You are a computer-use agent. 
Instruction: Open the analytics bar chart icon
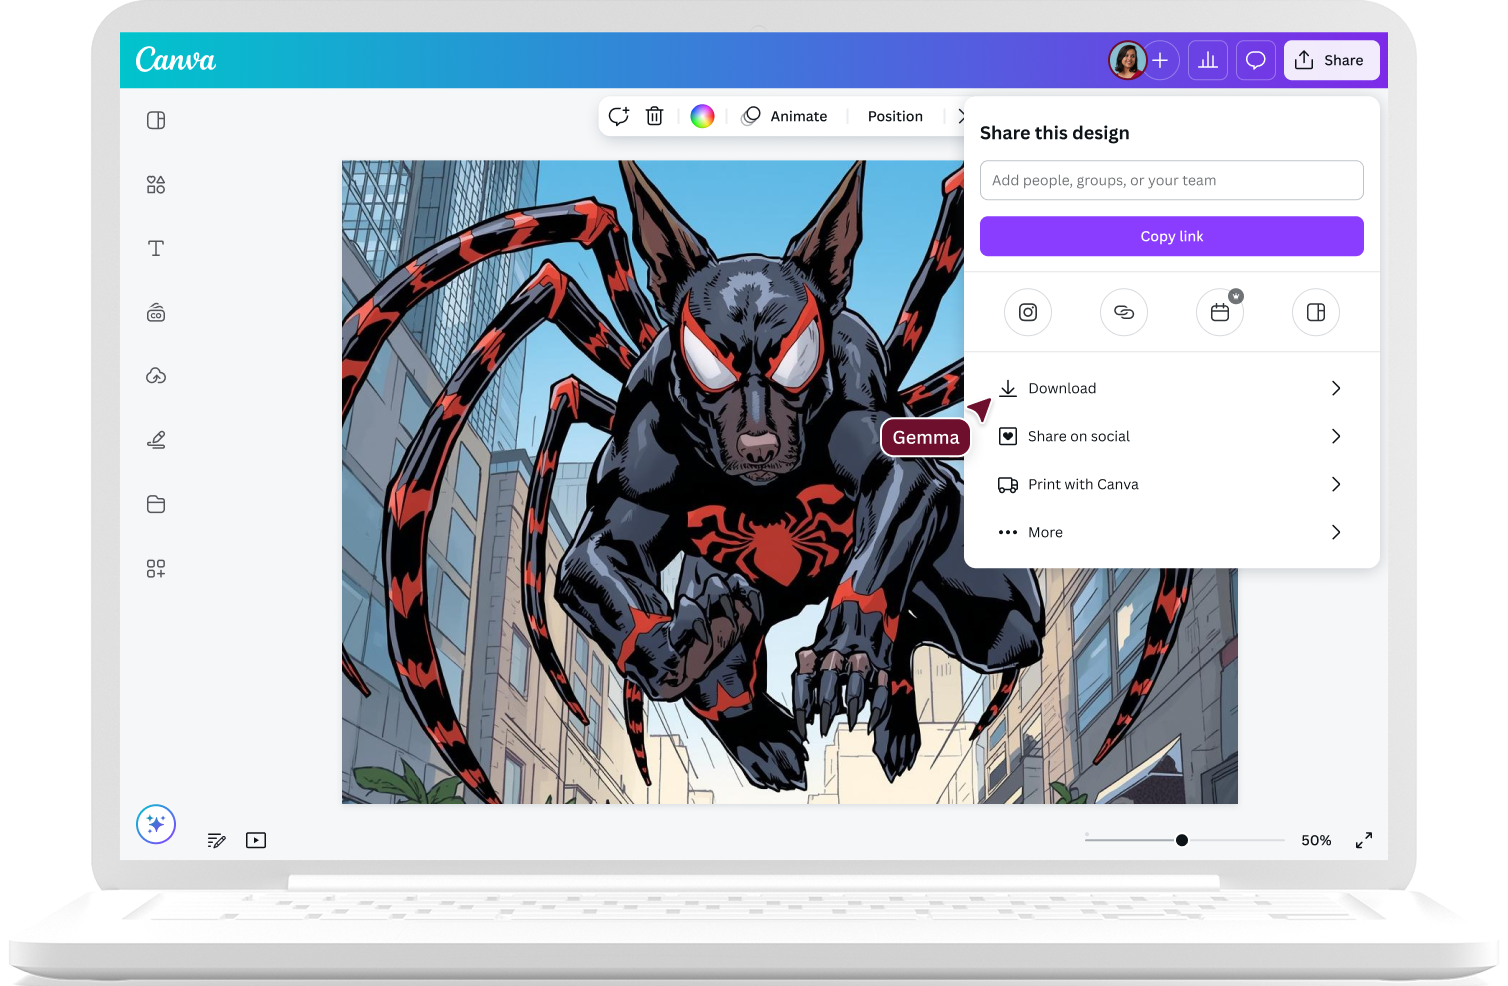click(x=1208, y=61)
